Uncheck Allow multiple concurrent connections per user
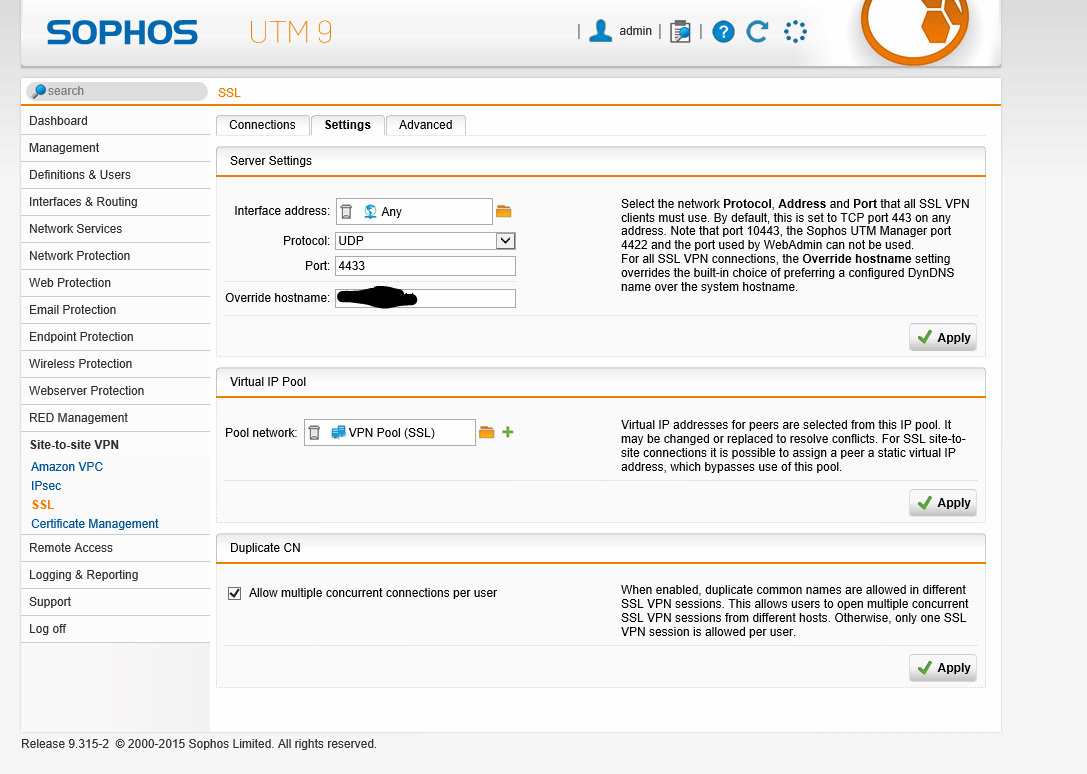Image resolution: width=1087 pixels, height=774 pixels. (x=235, y=593)
